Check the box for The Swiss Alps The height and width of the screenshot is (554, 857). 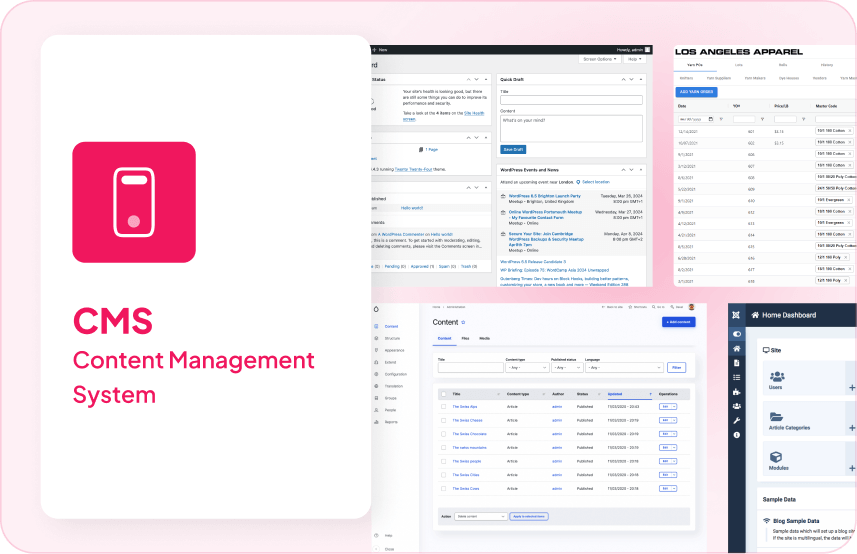pos(444,407)
